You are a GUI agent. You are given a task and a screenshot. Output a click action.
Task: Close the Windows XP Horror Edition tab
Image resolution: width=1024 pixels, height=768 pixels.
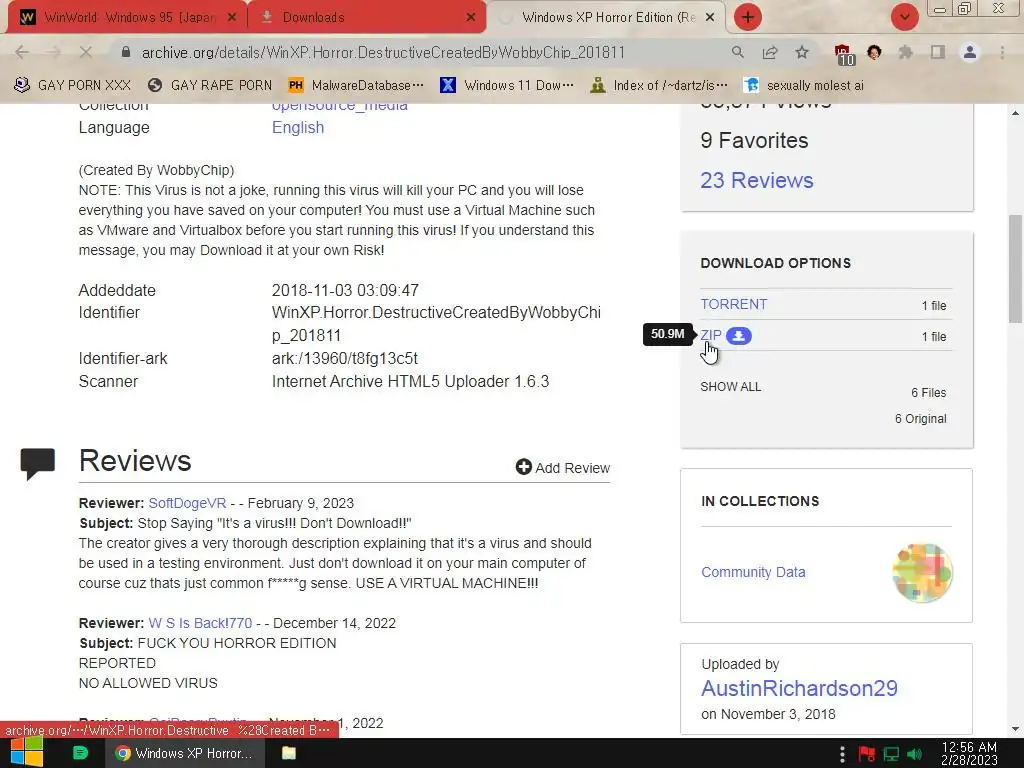[710, 18]
